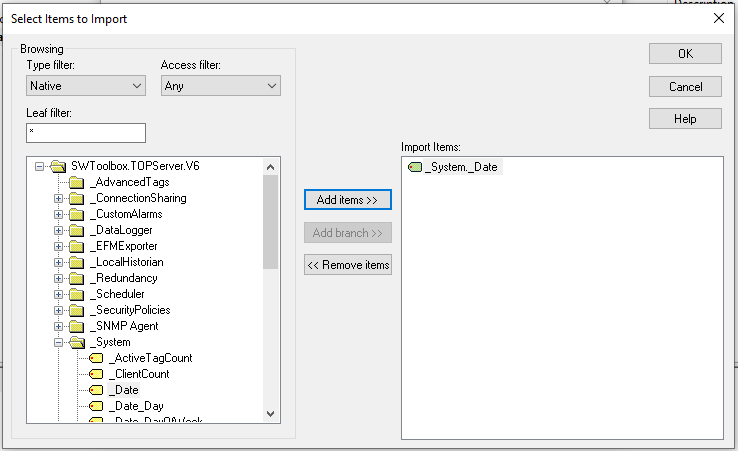Expand the _Scheduler node
Screen dimensions: 738x451
[x=58, y=294]
